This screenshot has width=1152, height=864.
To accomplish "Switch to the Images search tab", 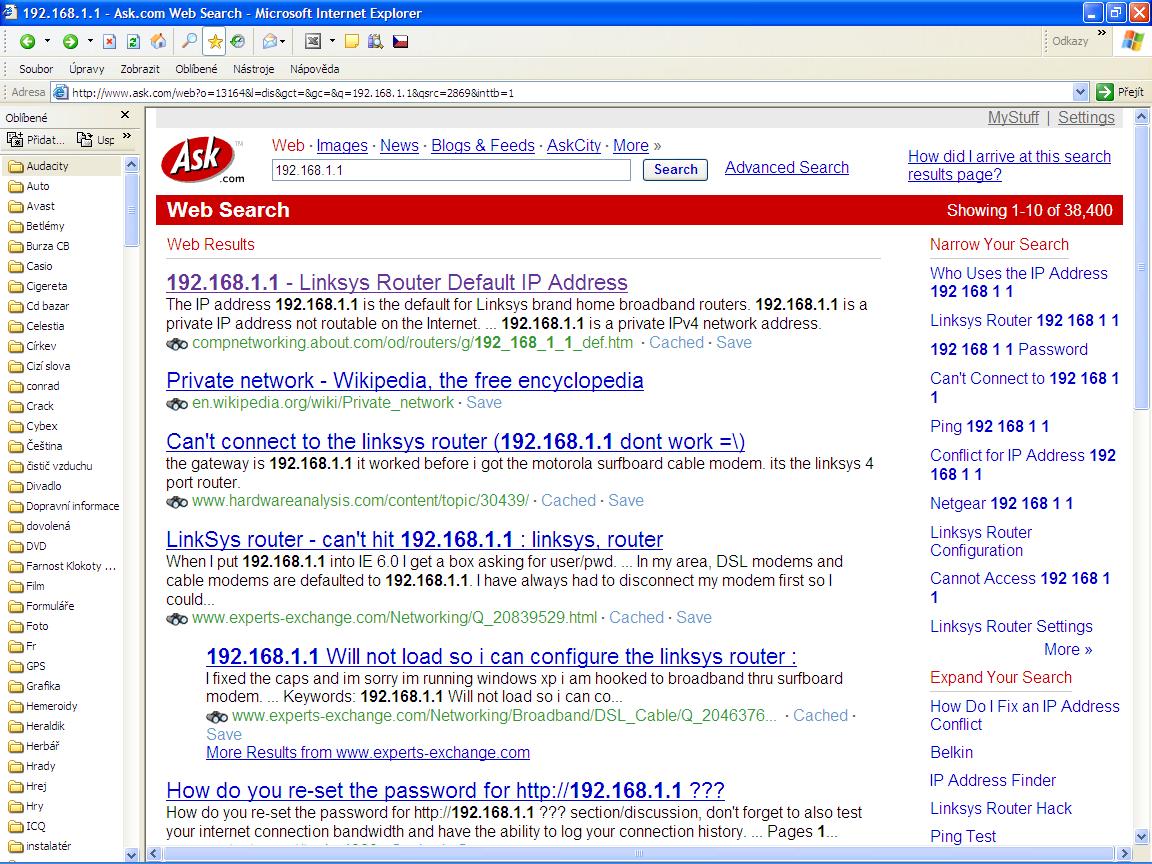I will pyautogui.click(x=342, y=145).
